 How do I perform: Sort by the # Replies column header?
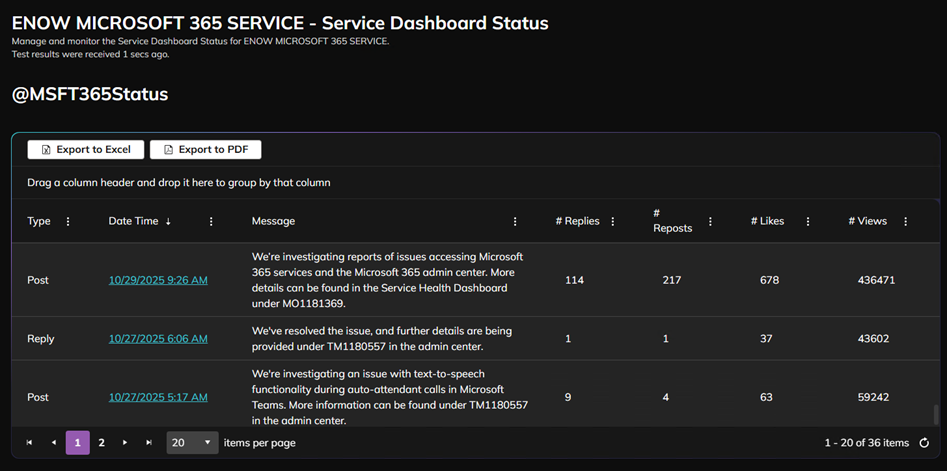click(x=577, y=221)
